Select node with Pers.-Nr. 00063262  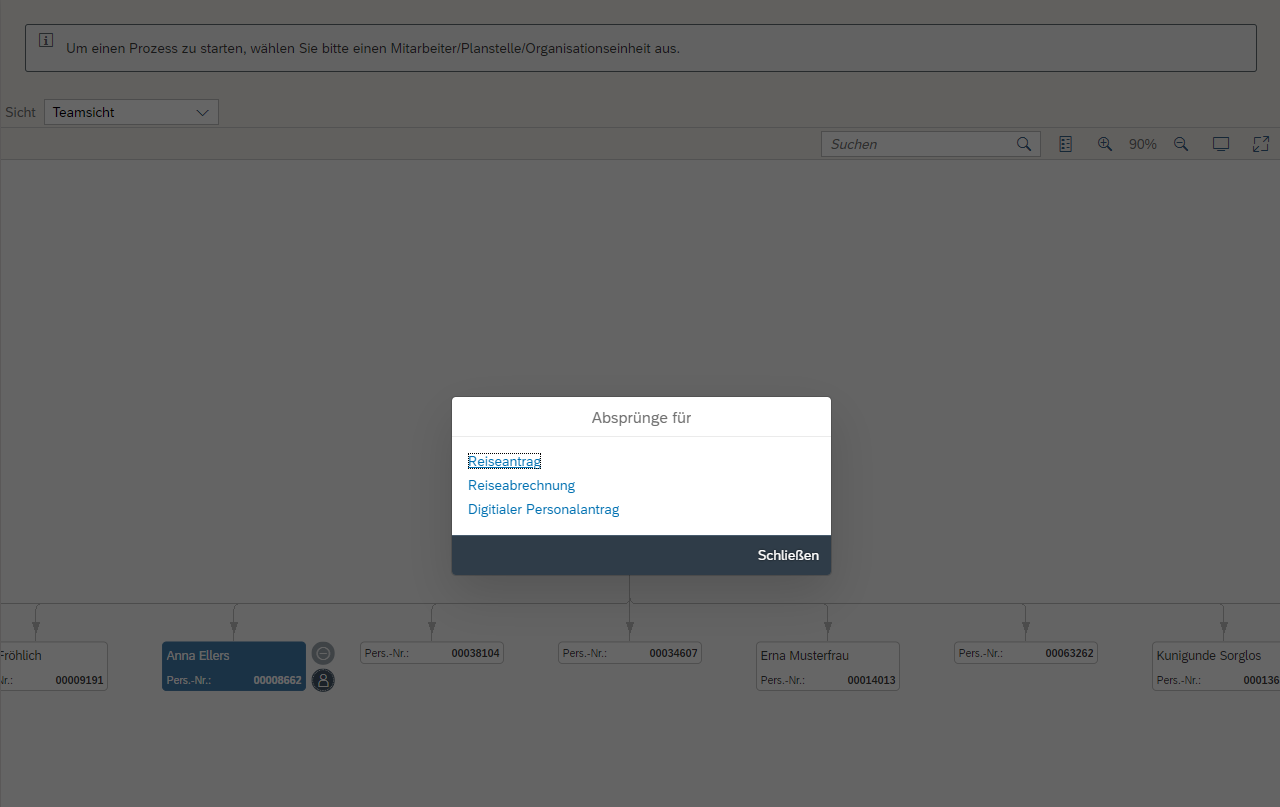[x=1026, y=653]
